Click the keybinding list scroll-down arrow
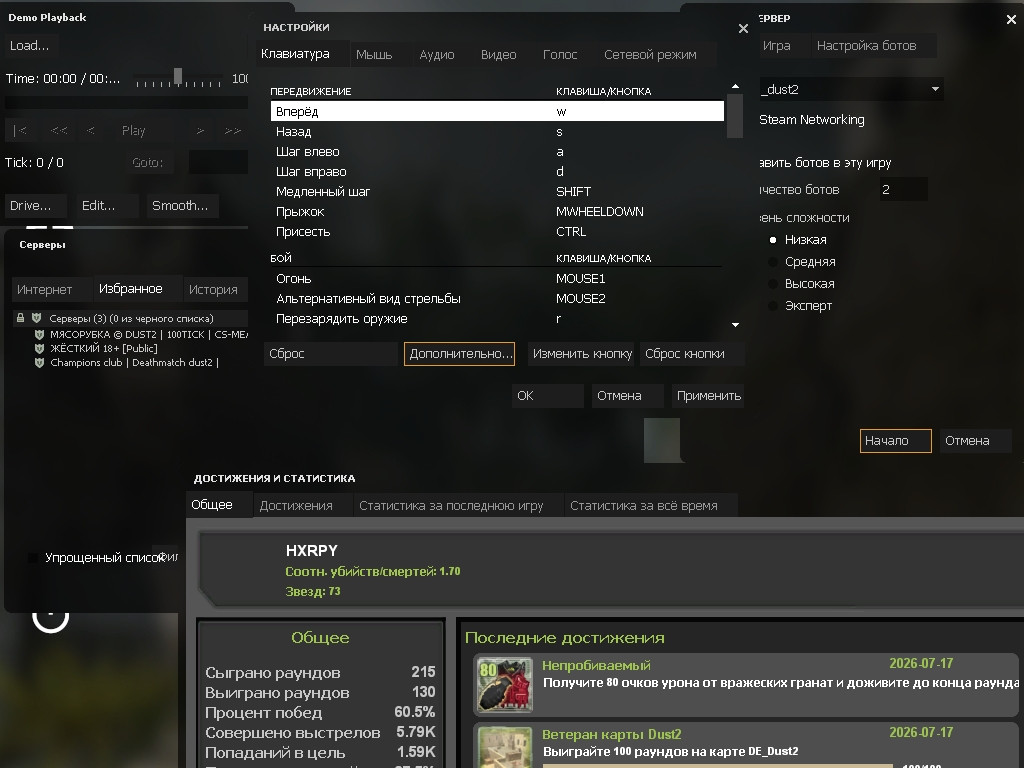This screenshot has height=768, width=1024. (x=735, y=325)
